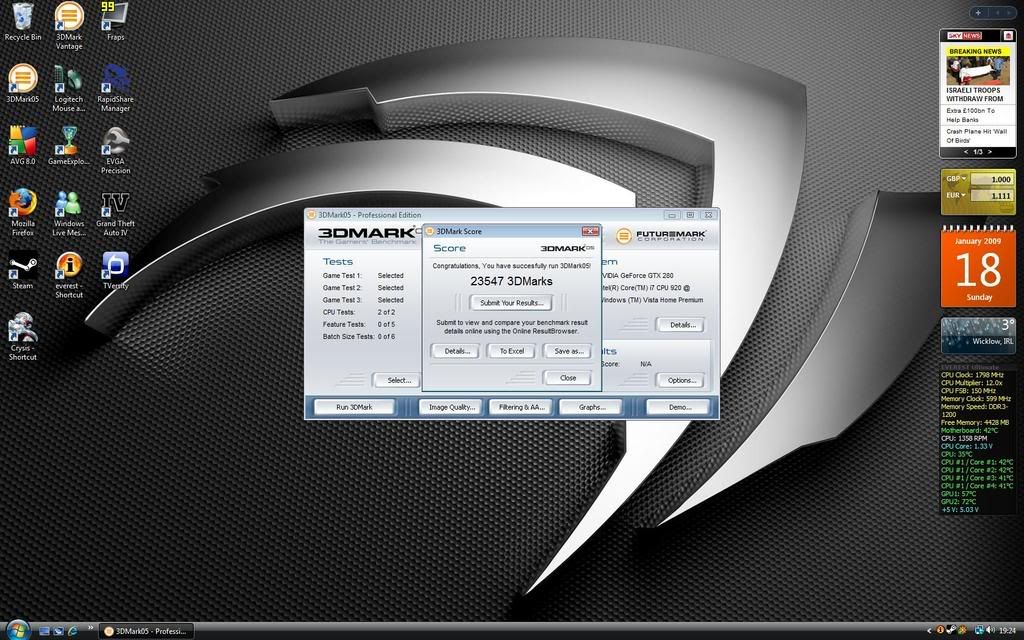The image size is (1024, 640).
Task: Launch Internet Explorer from quick launch
Action: (x=72, y=631)
